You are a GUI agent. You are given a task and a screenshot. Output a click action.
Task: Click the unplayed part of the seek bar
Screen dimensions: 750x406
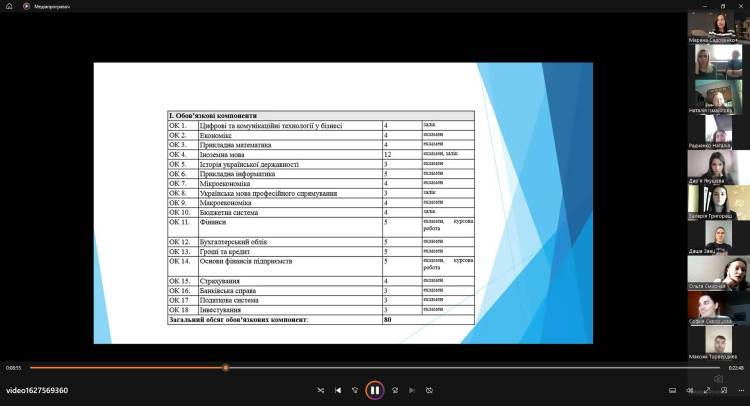click(450, 368)
